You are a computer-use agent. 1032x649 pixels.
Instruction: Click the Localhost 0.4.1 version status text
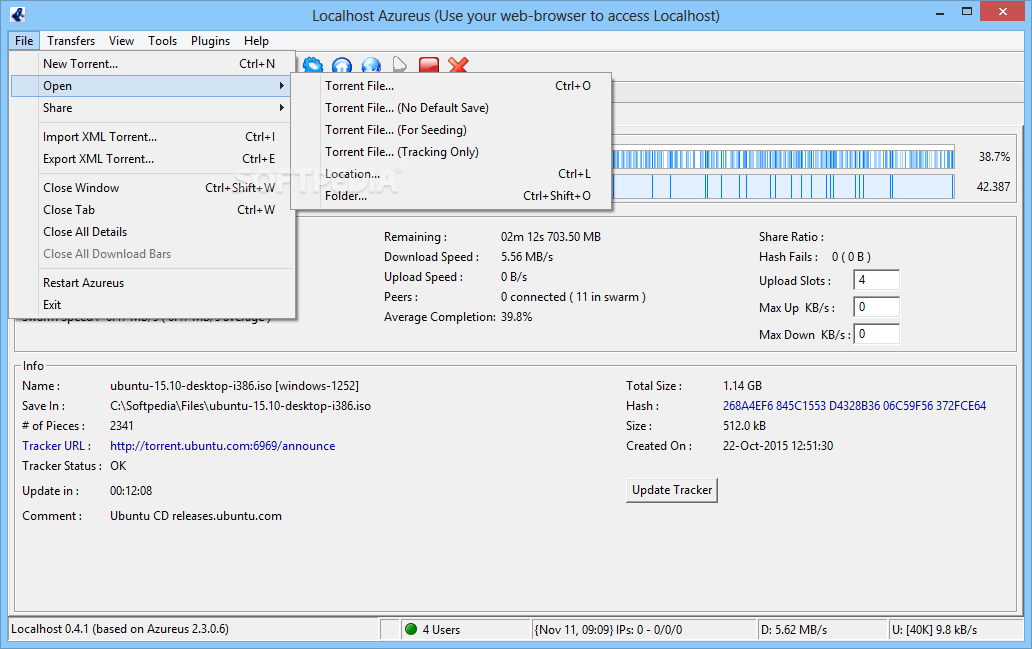[x=120, y=629]
